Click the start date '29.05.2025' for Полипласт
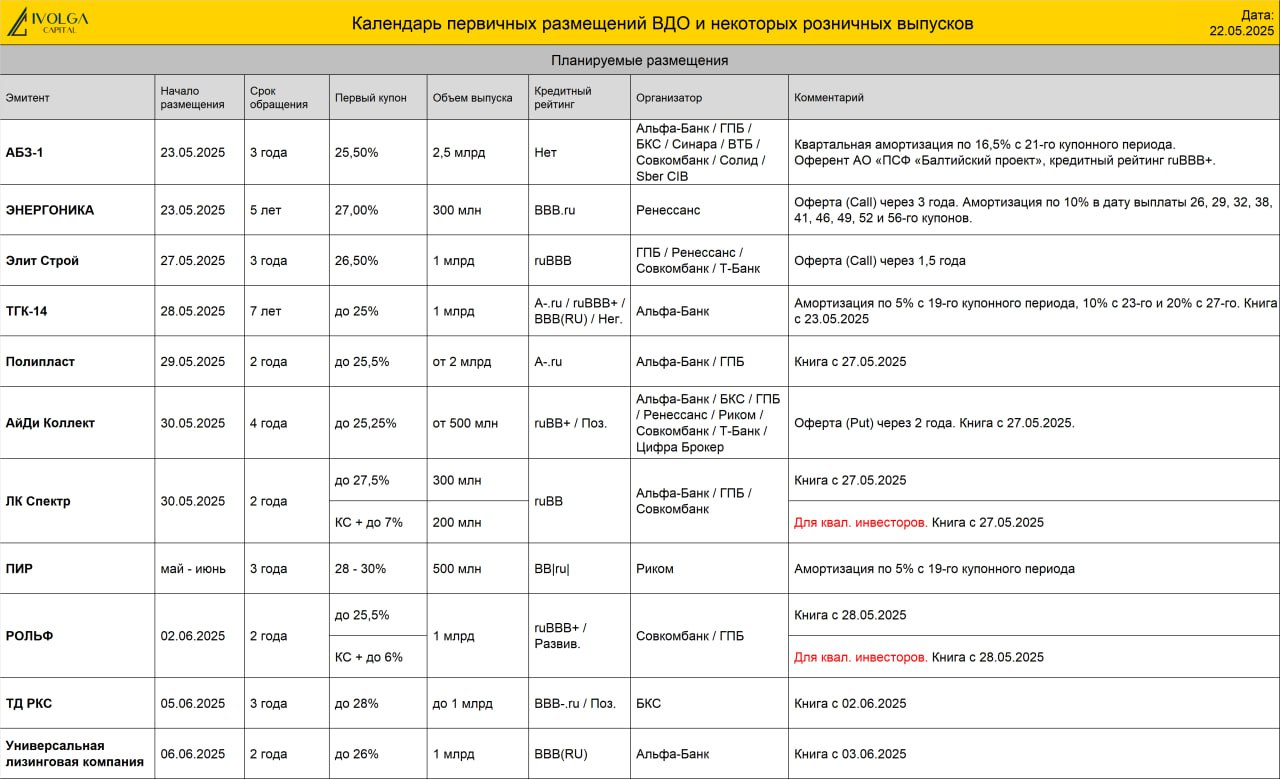Viewport: 1280px width, 779px height. tap(193, 362)
